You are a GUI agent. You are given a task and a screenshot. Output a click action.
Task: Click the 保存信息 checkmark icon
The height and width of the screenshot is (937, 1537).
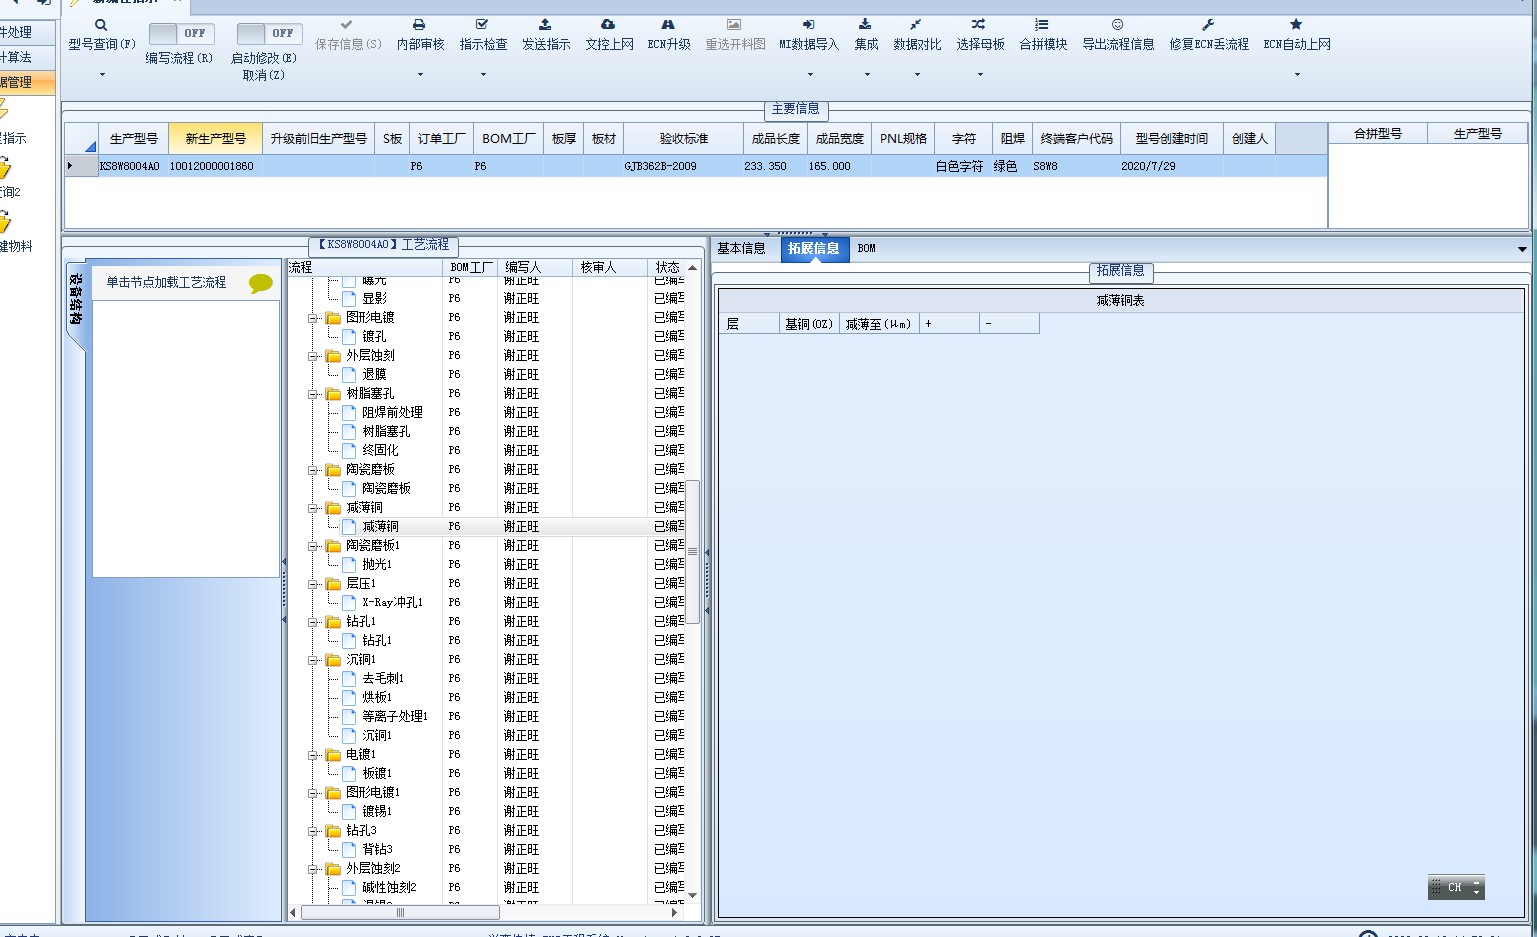click(x=347, y=24)
